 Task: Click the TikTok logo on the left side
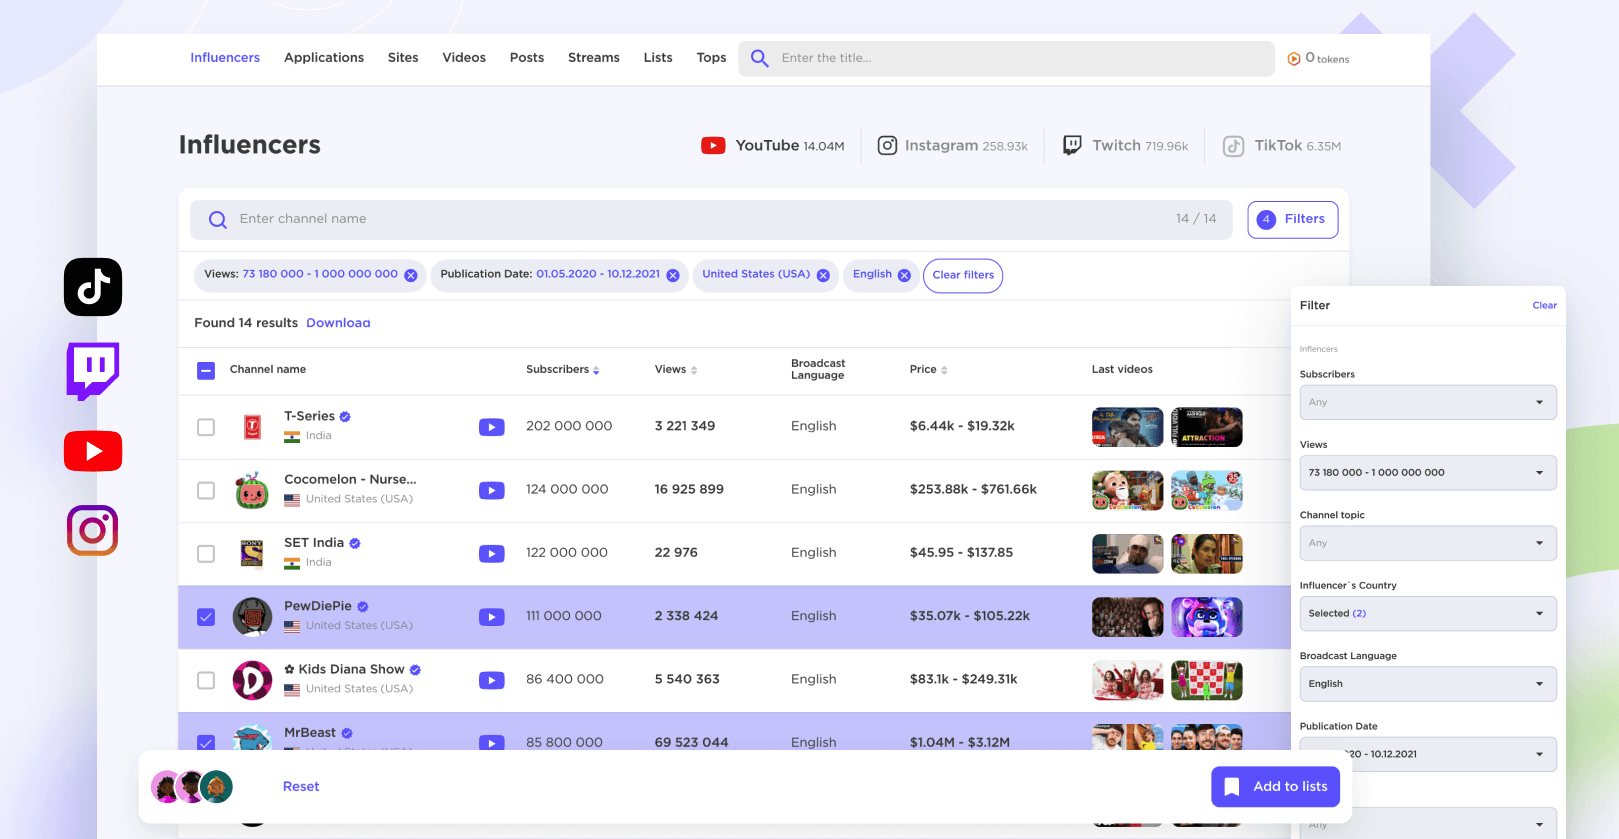pyautogui.click(x=93, y=287)
